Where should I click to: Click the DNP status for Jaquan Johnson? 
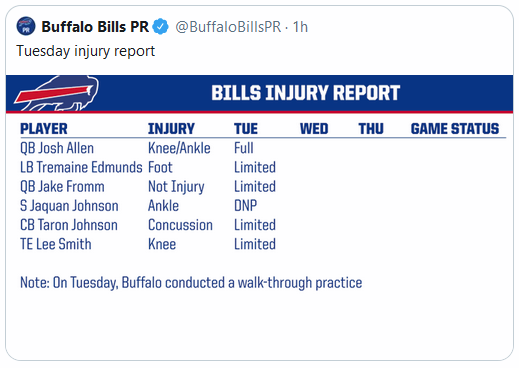(246, 206)
